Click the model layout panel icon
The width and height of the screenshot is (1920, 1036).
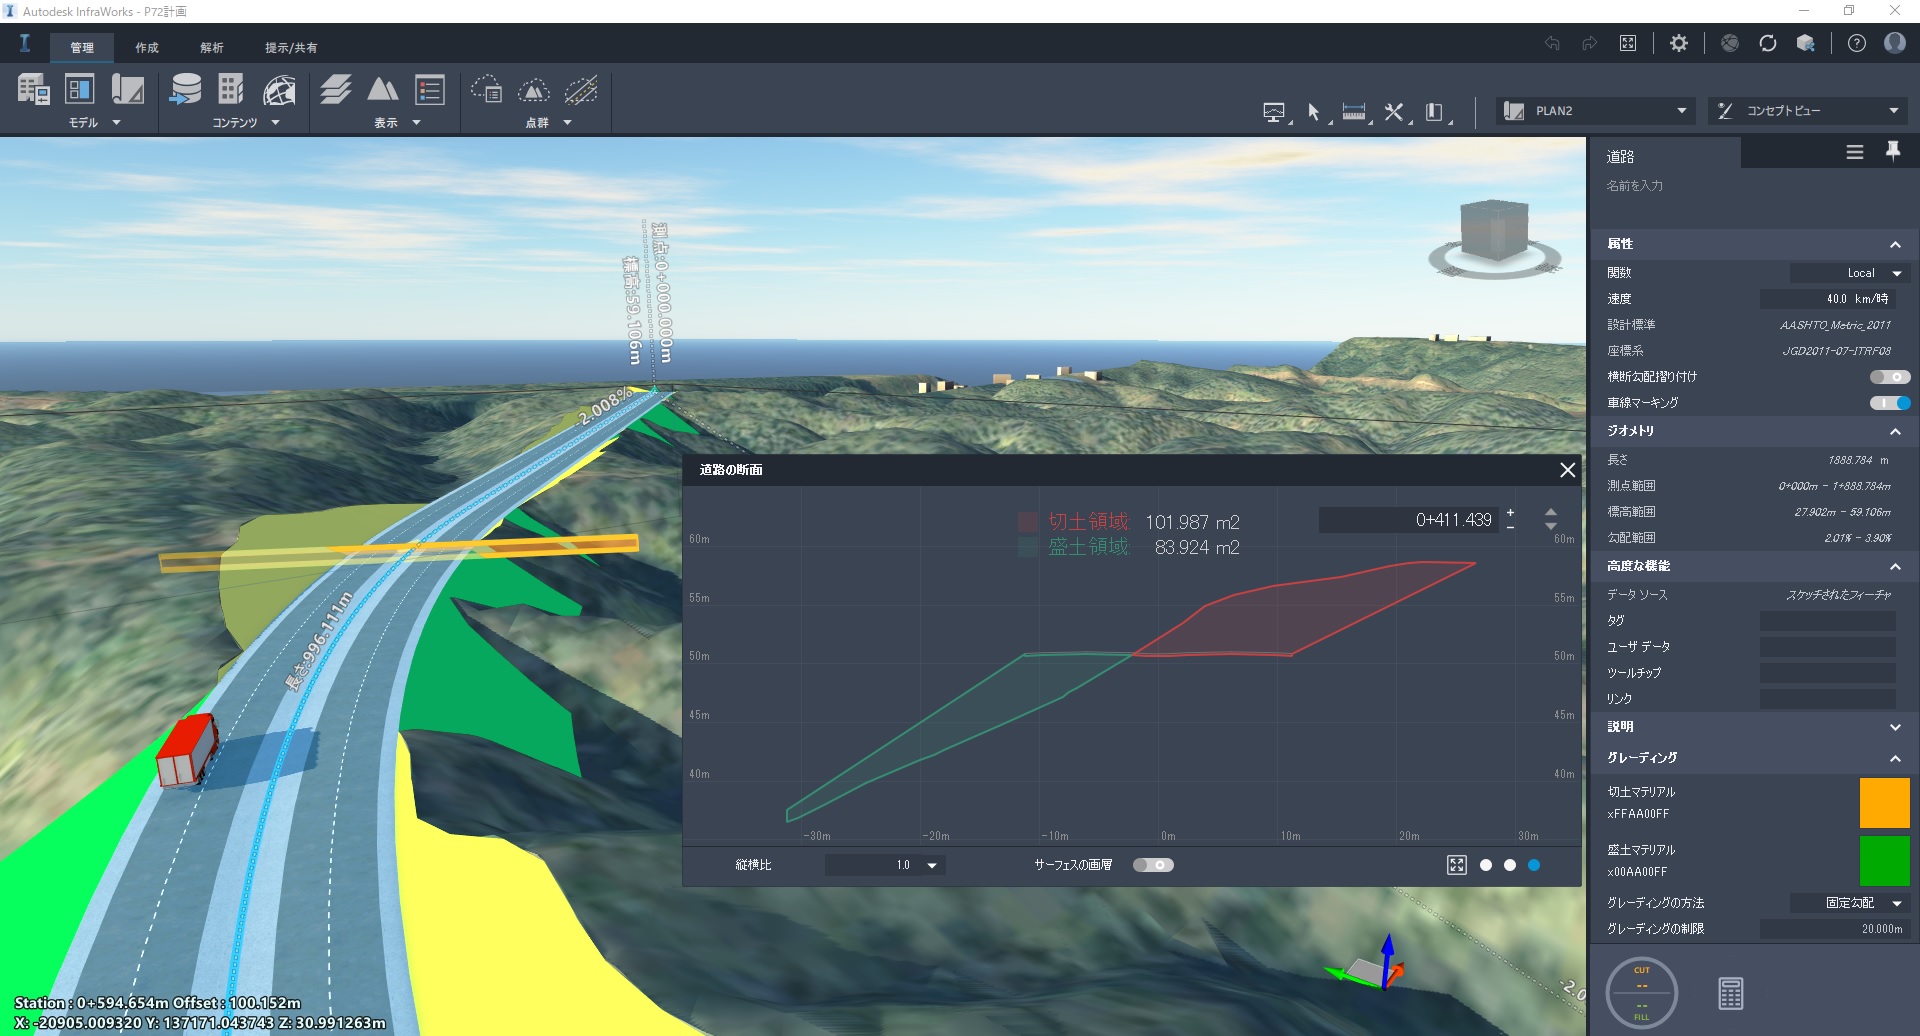coord(79,90)
